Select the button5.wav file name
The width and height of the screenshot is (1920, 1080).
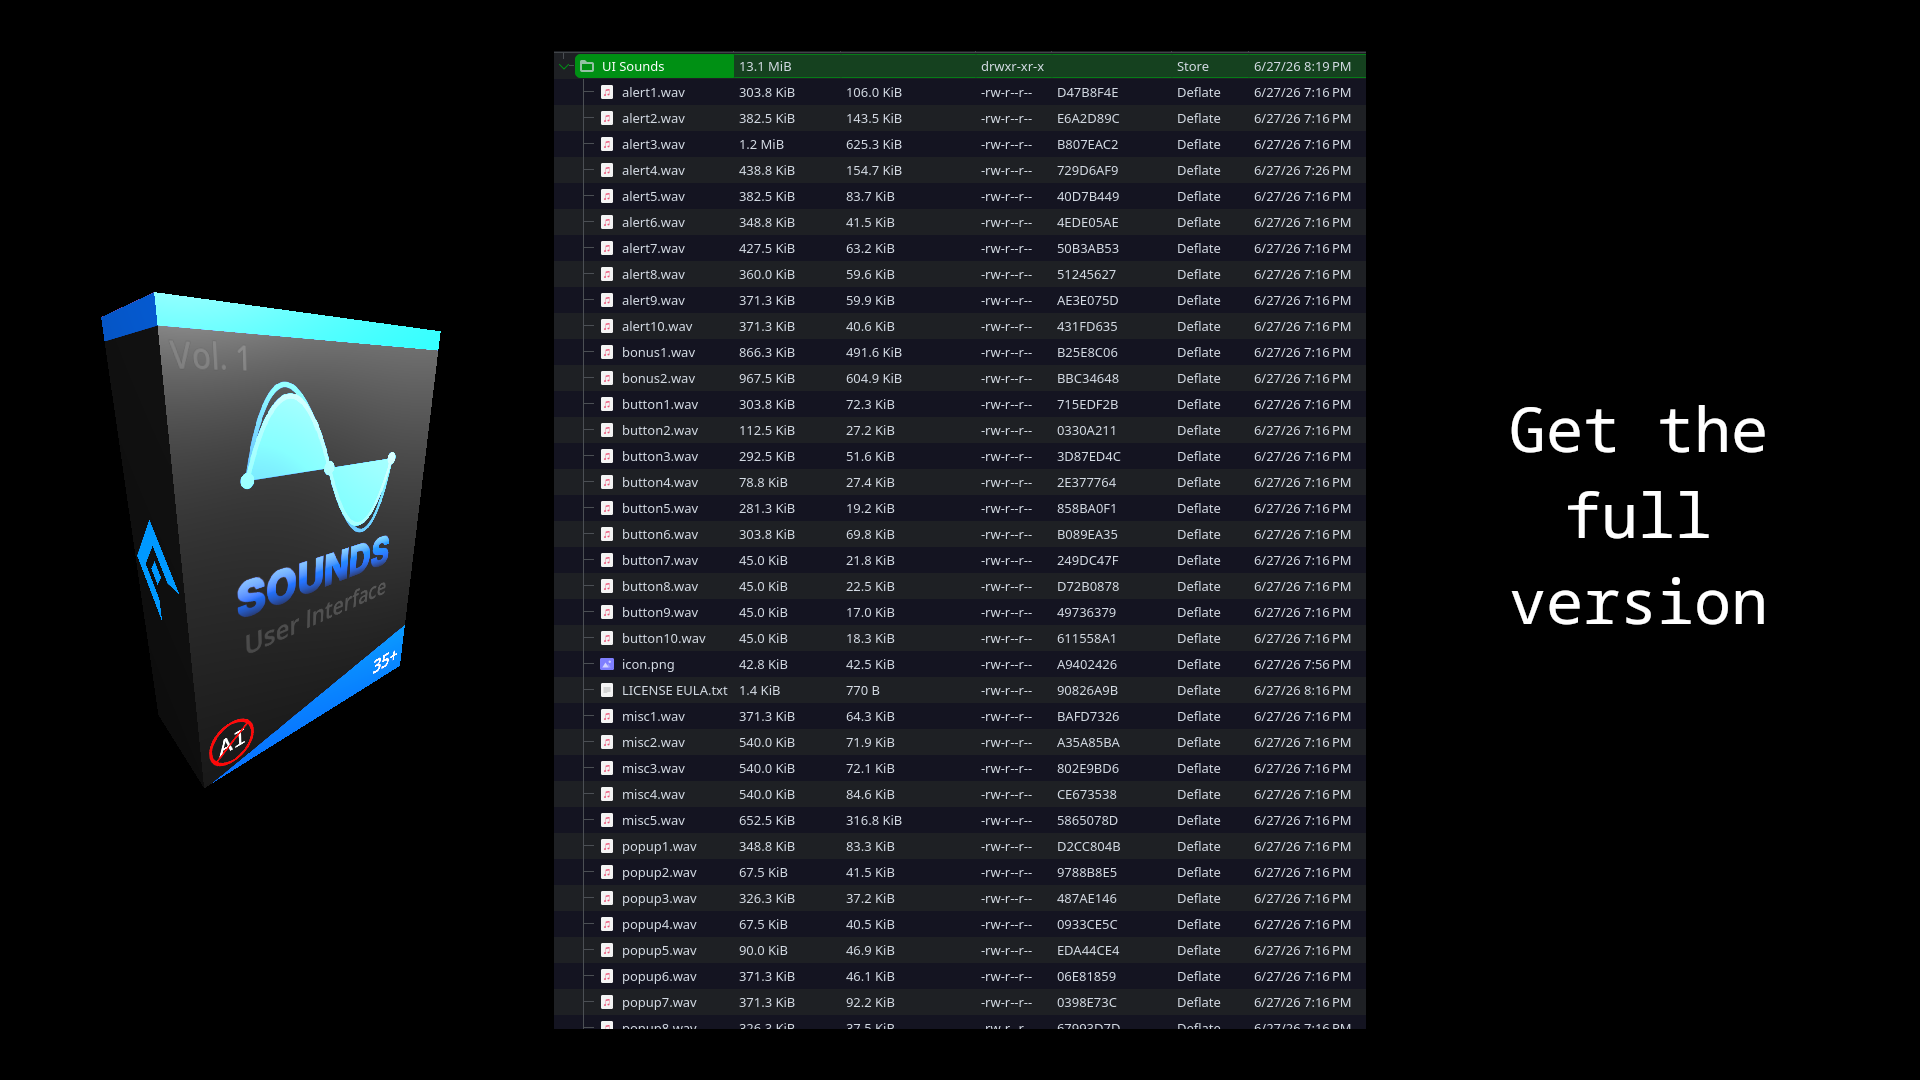point(660,508)
